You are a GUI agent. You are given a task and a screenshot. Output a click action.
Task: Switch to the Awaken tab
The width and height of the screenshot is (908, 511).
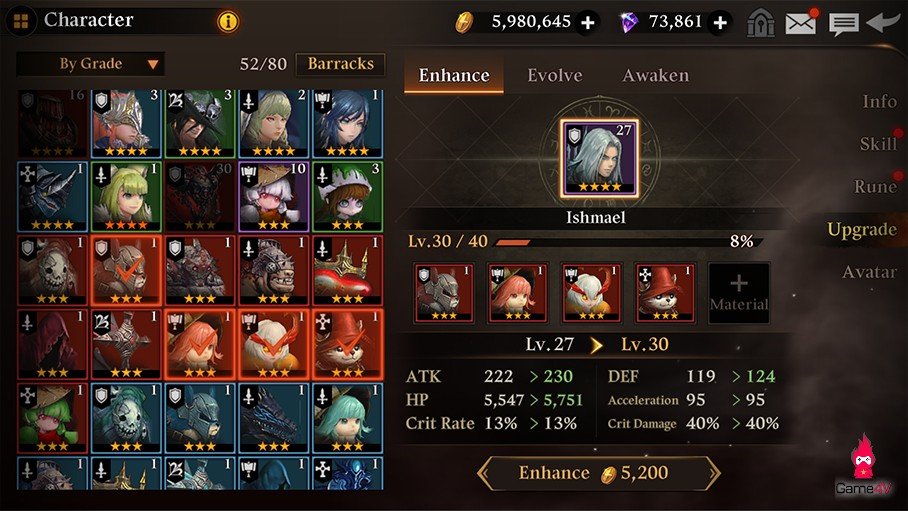[656, 75]
